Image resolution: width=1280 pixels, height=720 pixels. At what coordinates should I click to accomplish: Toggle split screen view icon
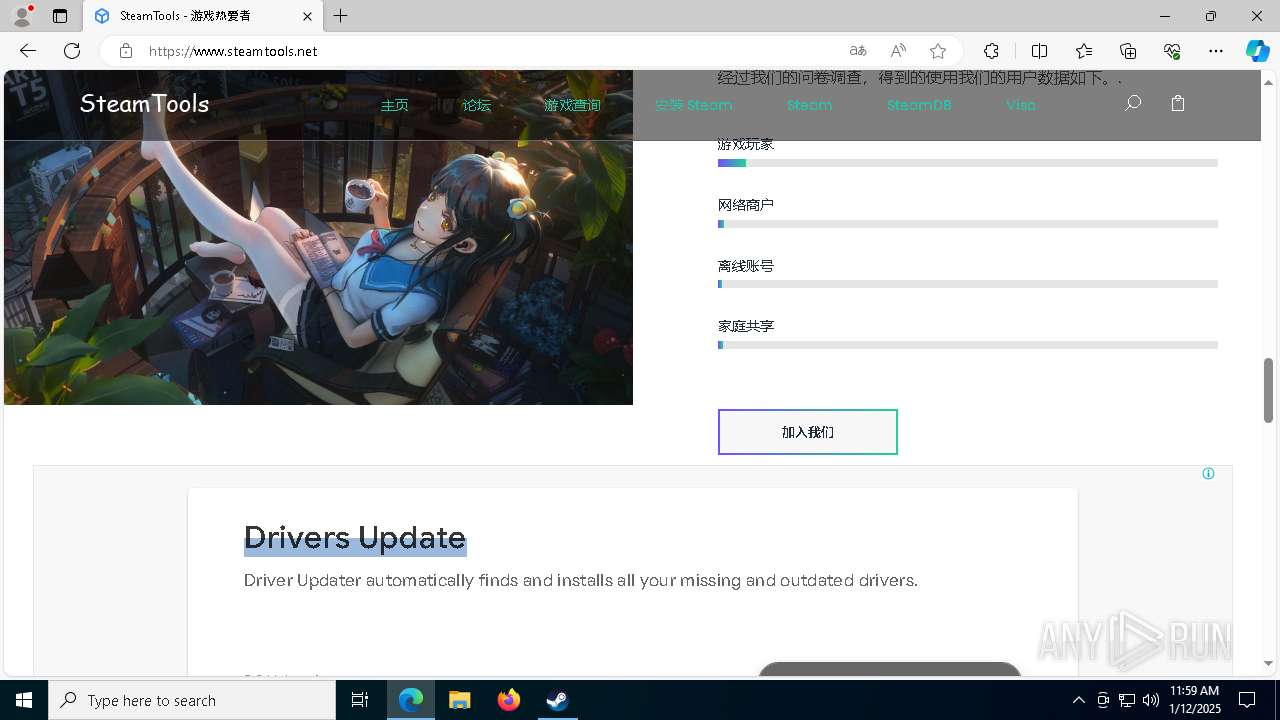[x=1039, y=51]
